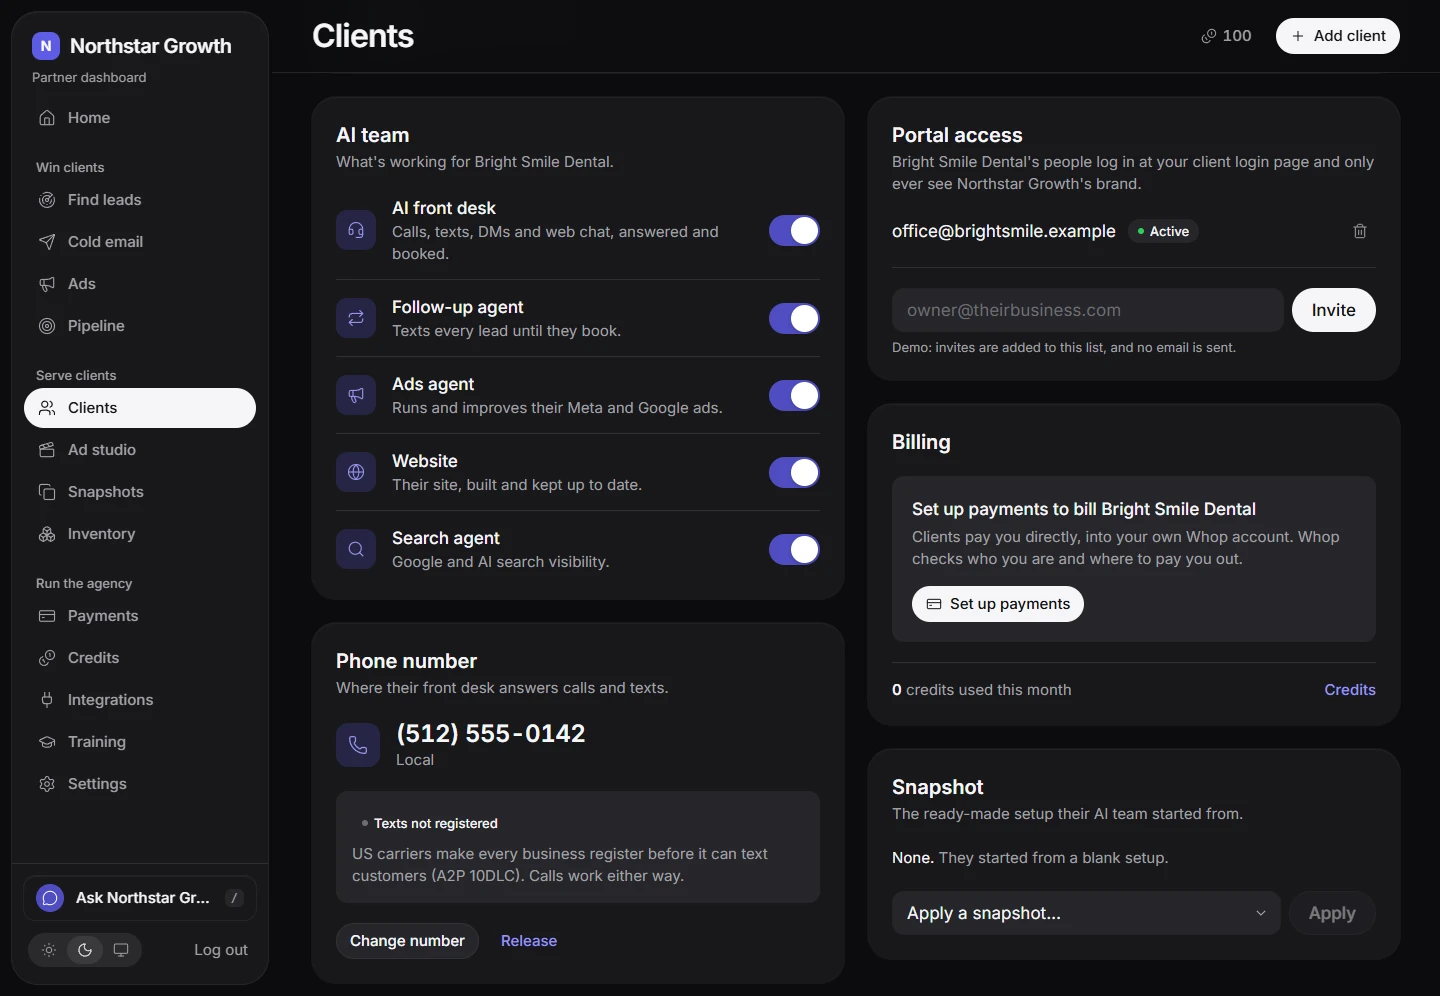Click the Follow-up agent repeat icon
Image resolution: width=1440 pixels, height=996 pixels.
click(x=356, y=318)
